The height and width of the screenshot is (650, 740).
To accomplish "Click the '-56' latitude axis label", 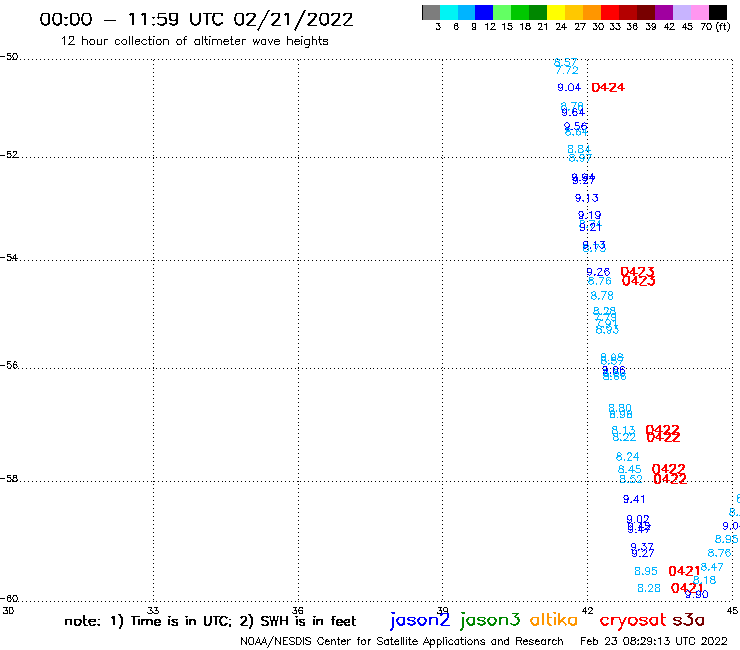I will click(x=9, y=365).
